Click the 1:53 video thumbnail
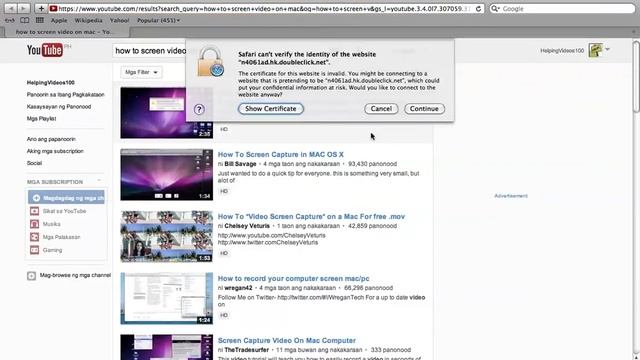Viewport: 640px width, 360px height. (x=166, y=236)
